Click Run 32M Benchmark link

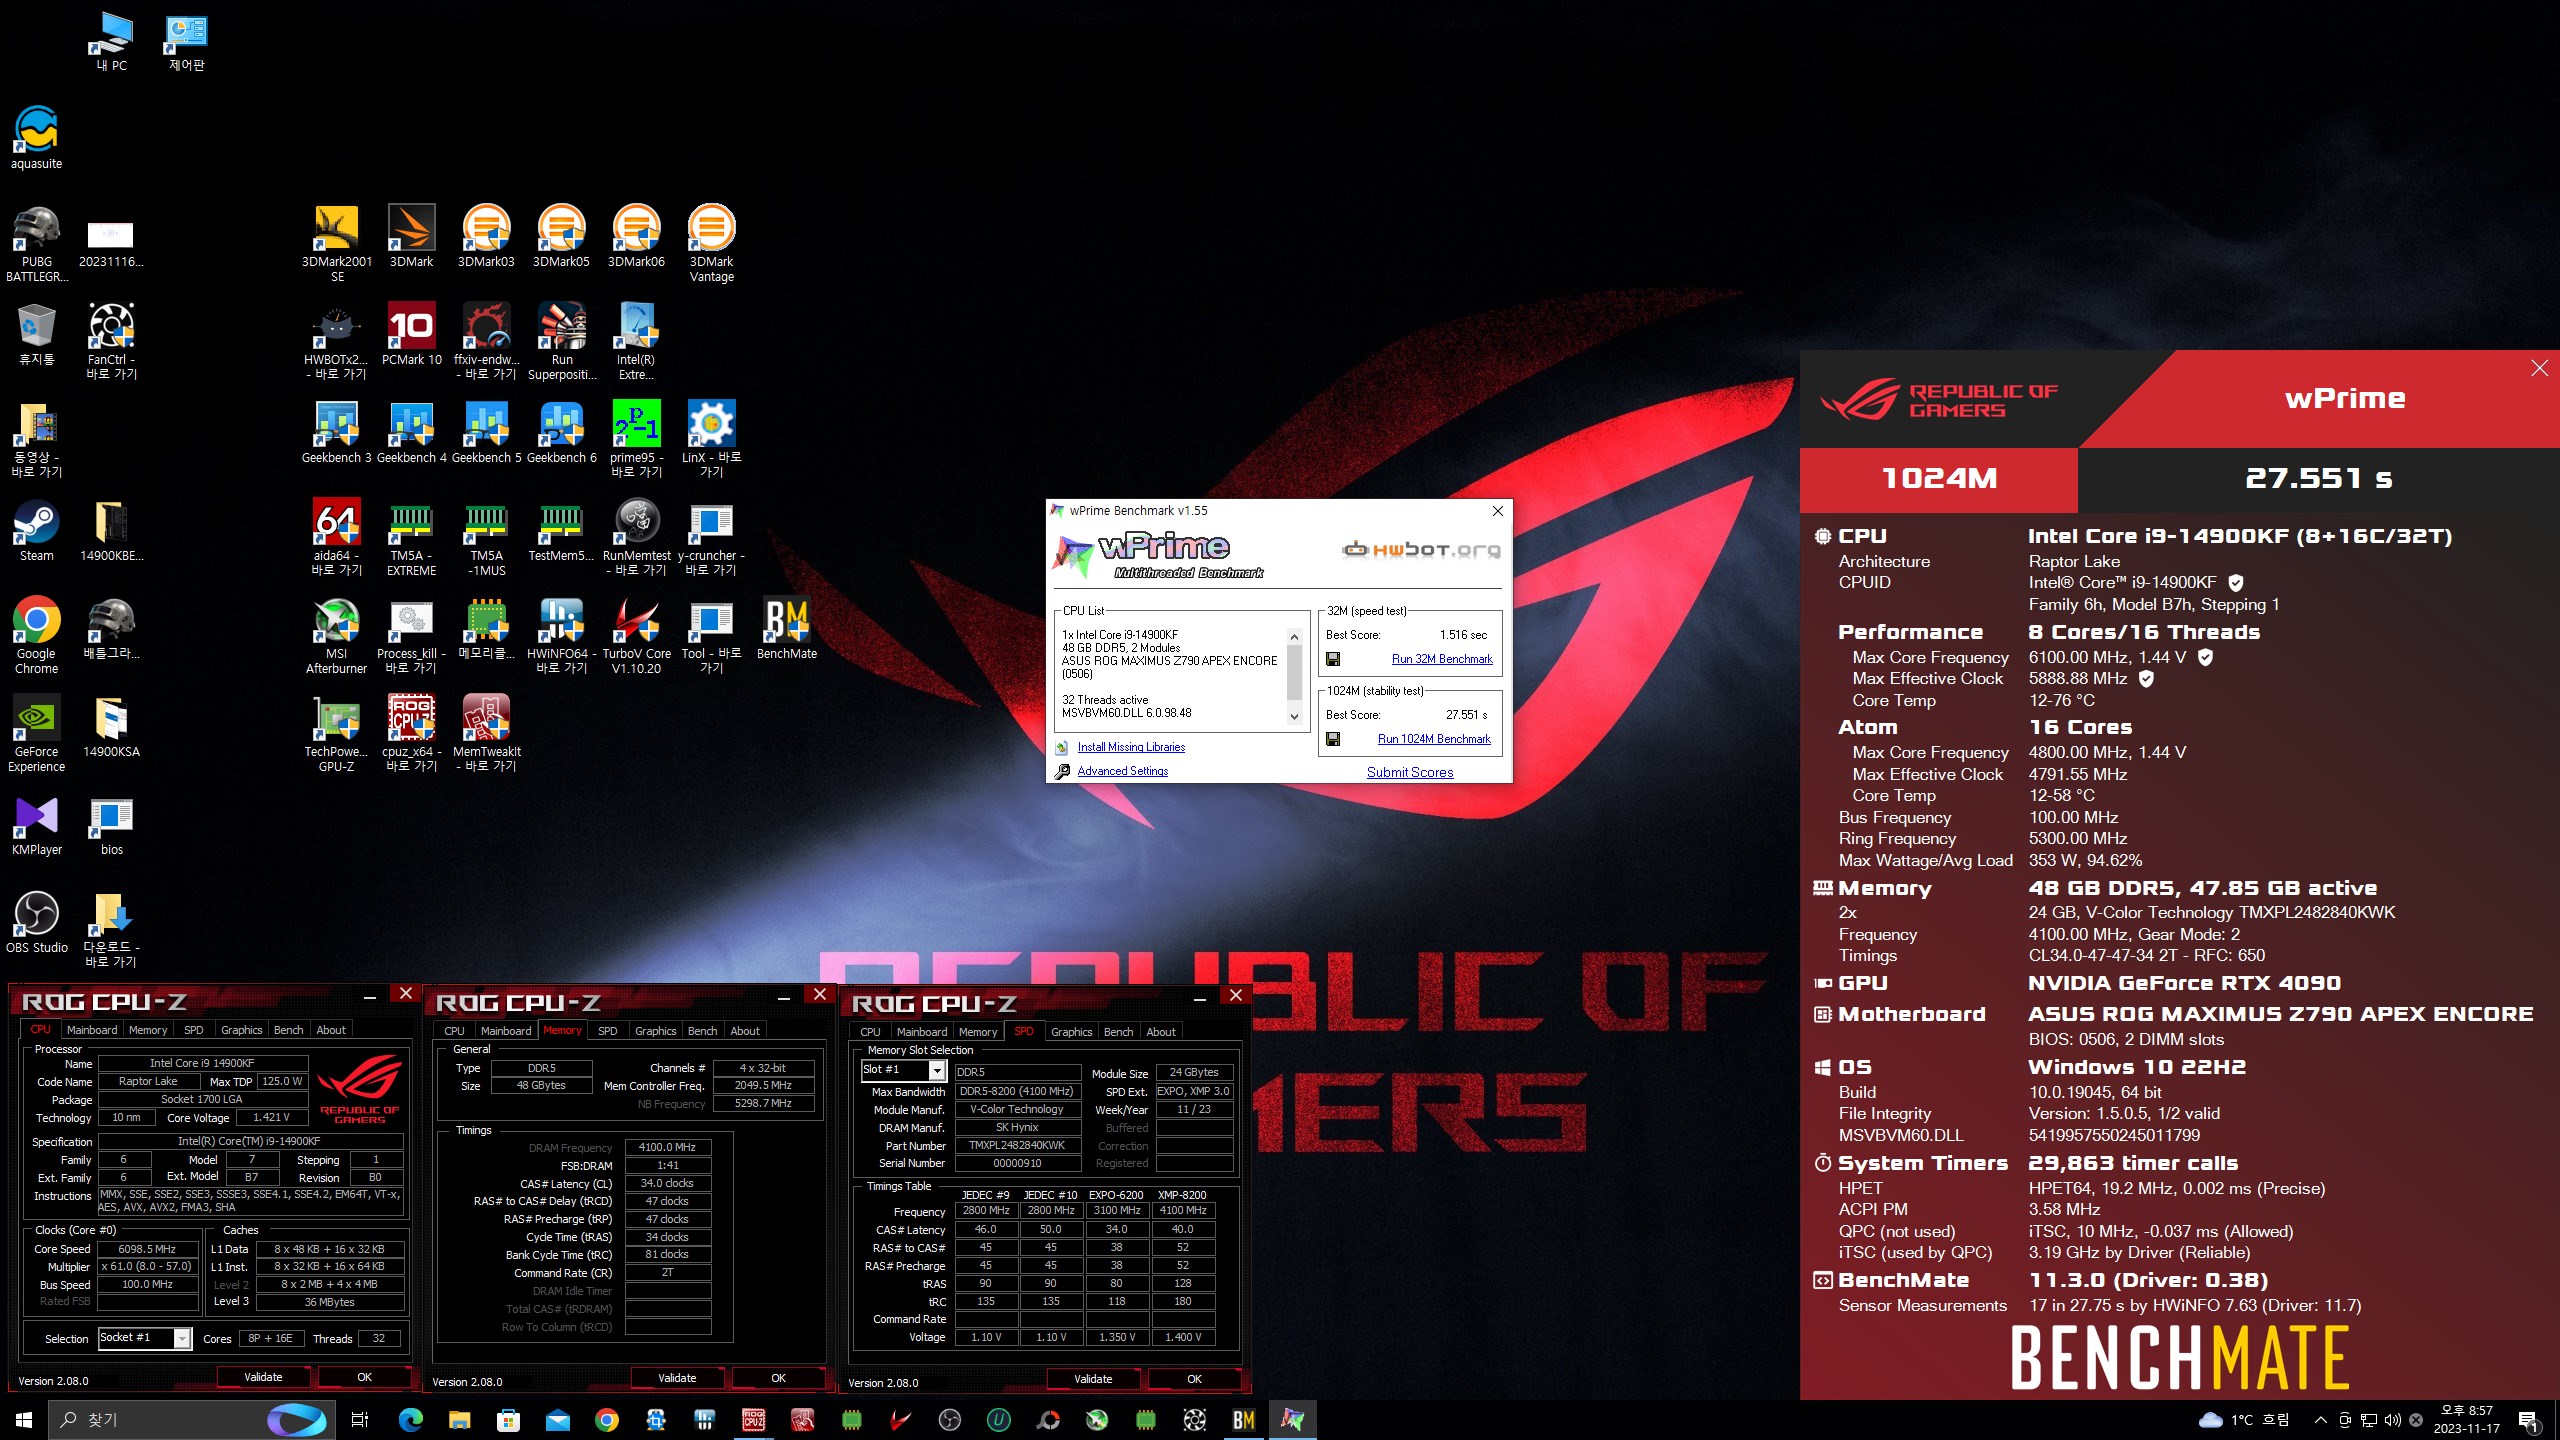[x=1442, y=659]
